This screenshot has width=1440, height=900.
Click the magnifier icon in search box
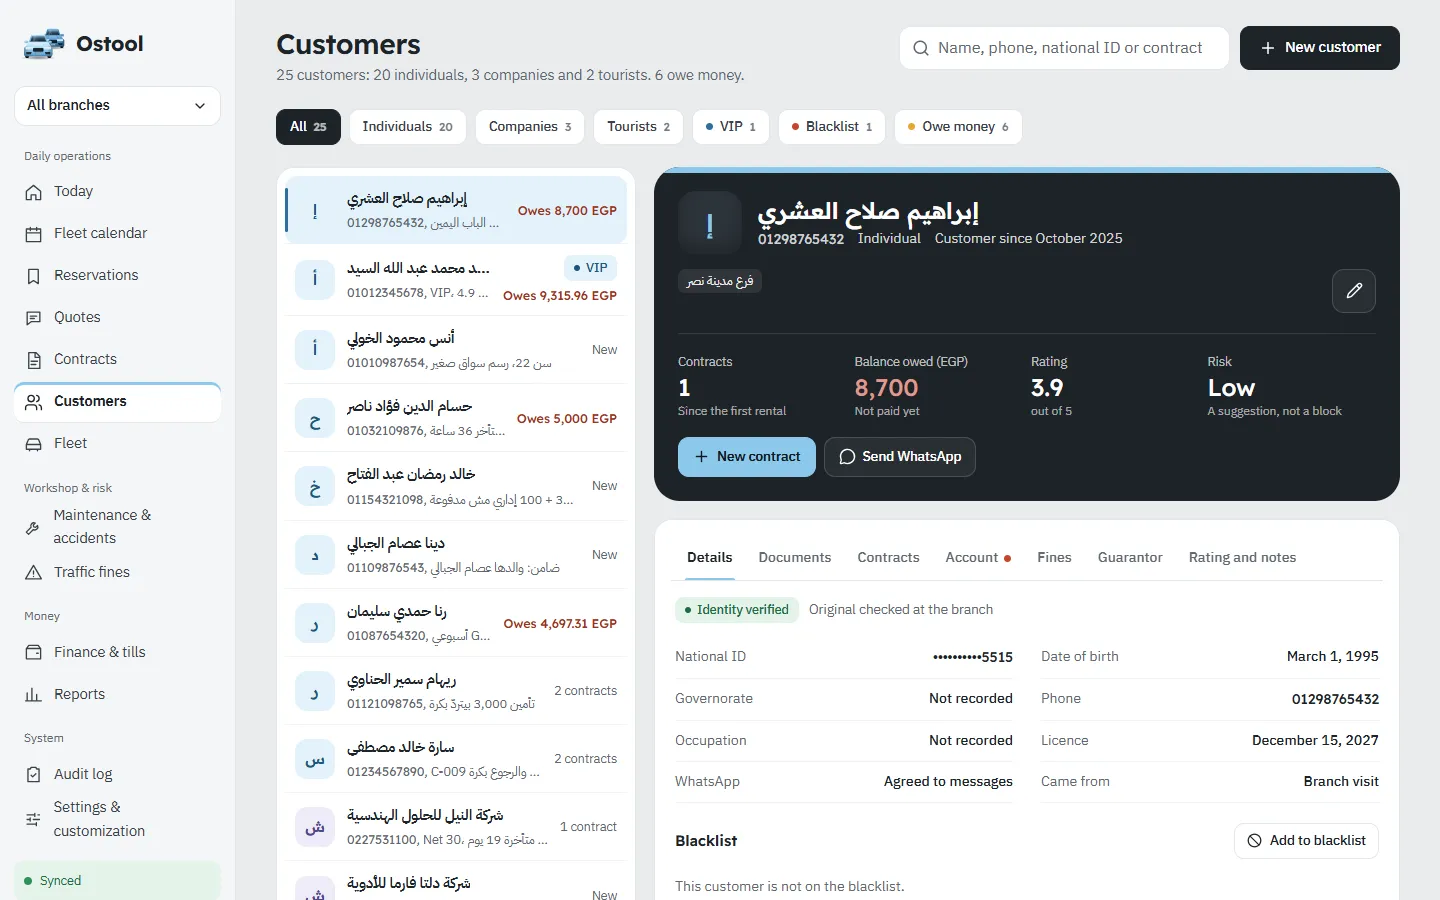(x=921, y=48)
